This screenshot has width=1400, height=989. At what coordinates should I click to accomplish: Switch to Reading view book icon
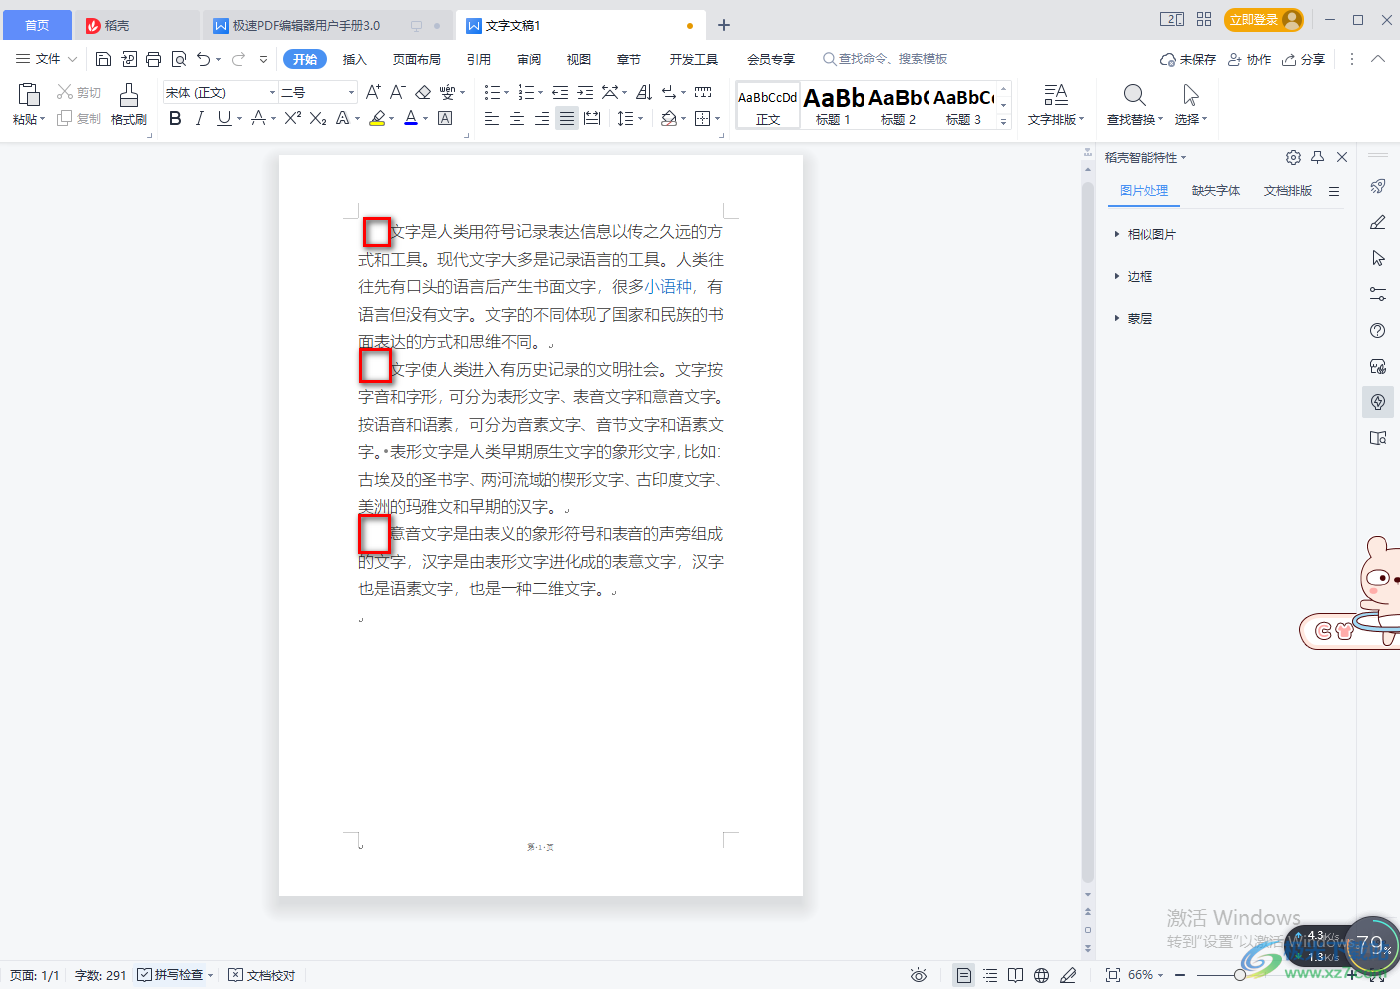click(1015, 975)
